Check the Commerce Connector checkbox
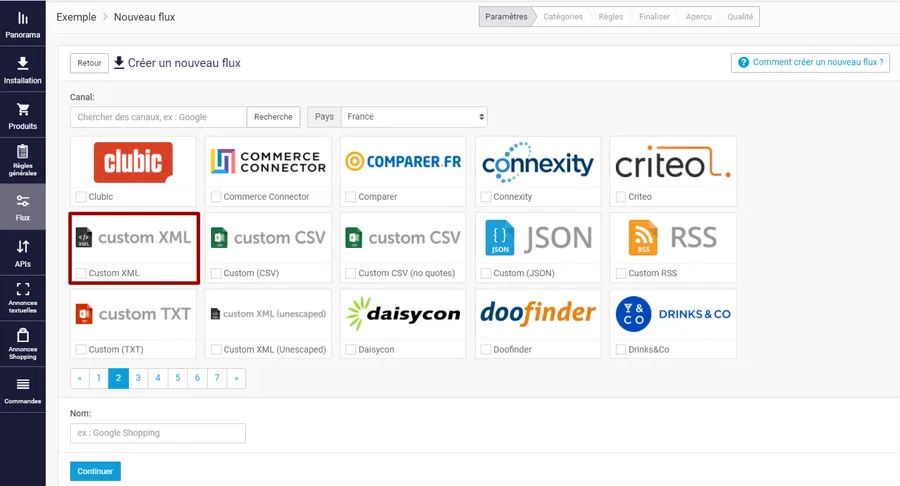Screen dimensions: 900x486 pos(216,197)
